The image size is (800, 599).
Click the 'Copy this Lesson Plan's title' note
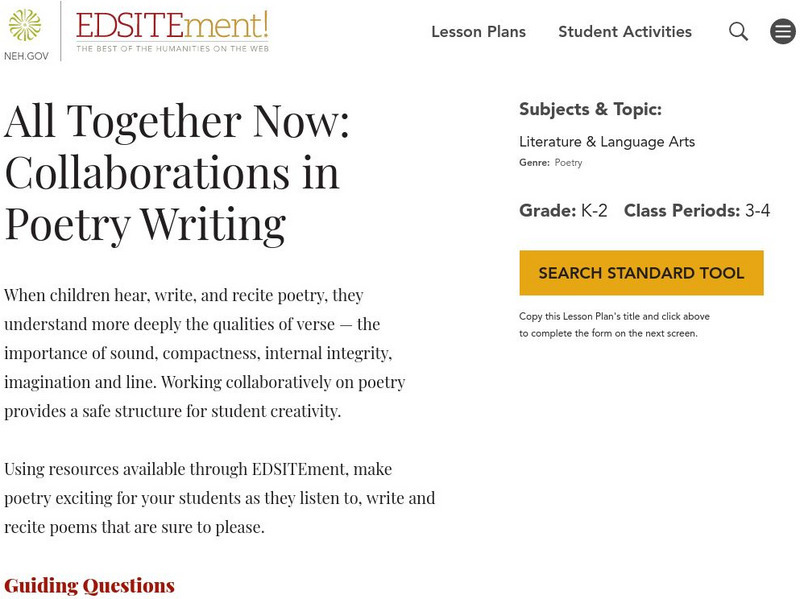tap(614, 325)
